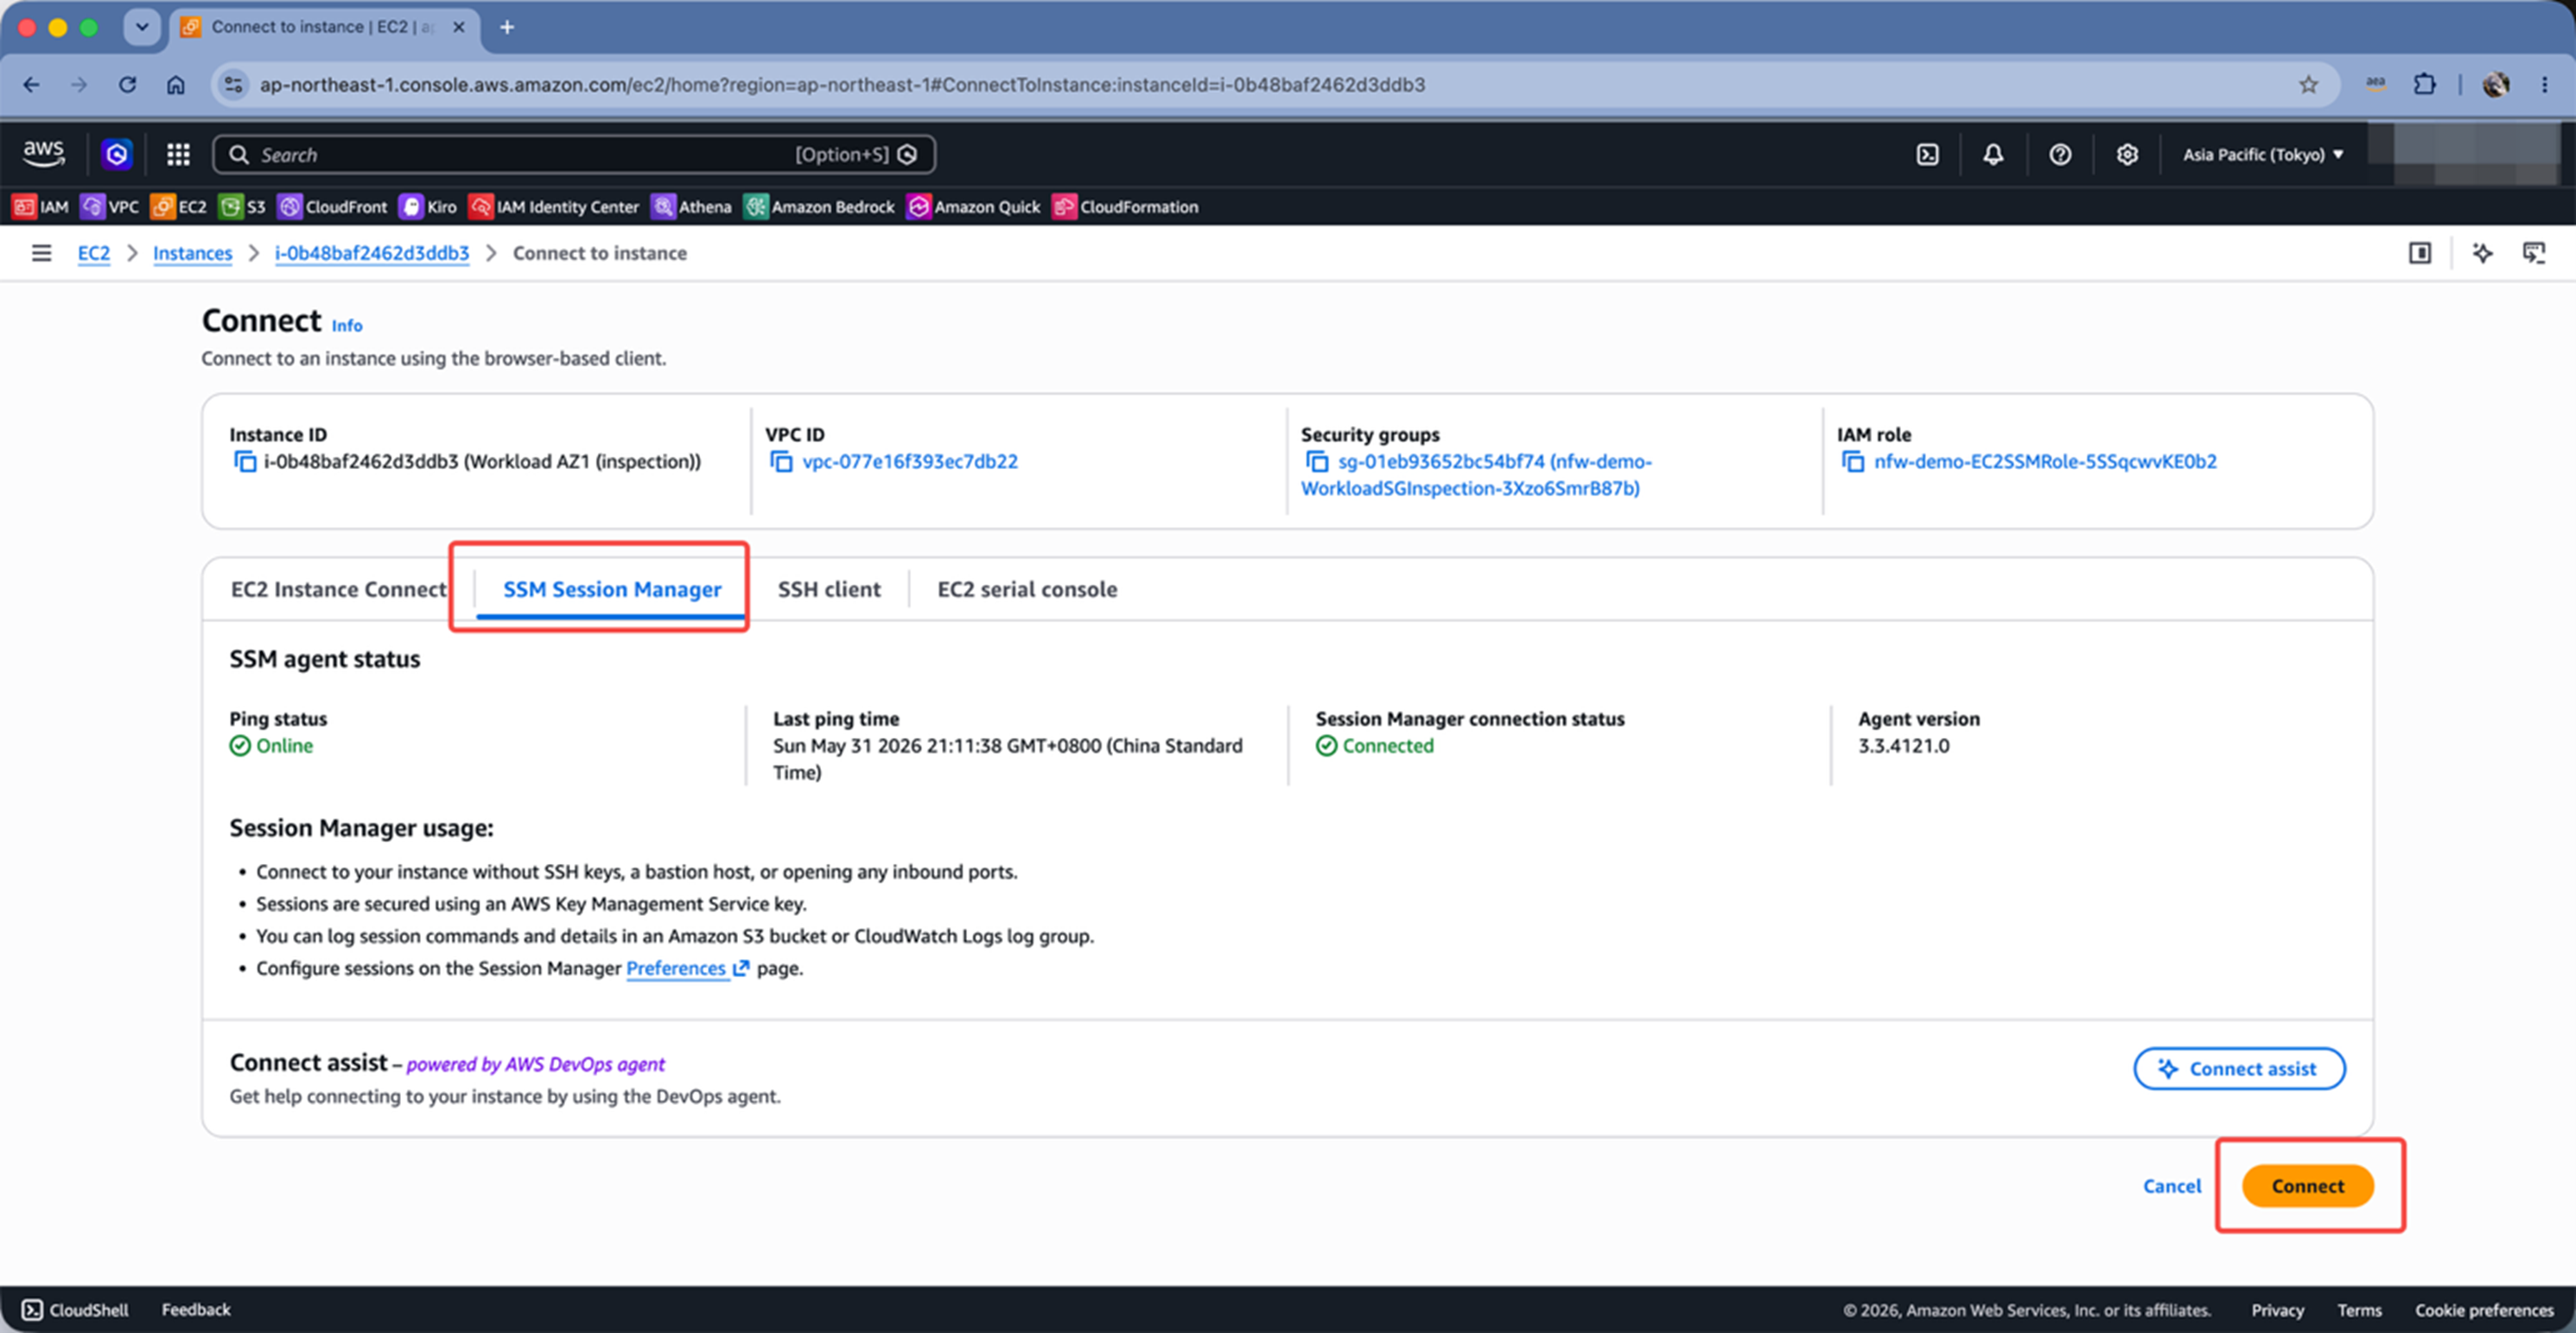Open VPC link vpc-077e16f393ec7db22

tap(910, 461)
